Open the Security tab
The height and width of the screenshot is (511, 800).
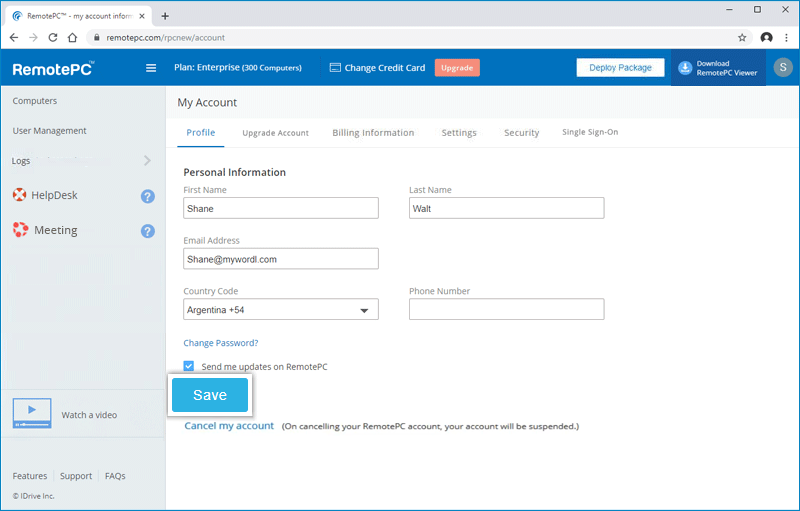521,133
